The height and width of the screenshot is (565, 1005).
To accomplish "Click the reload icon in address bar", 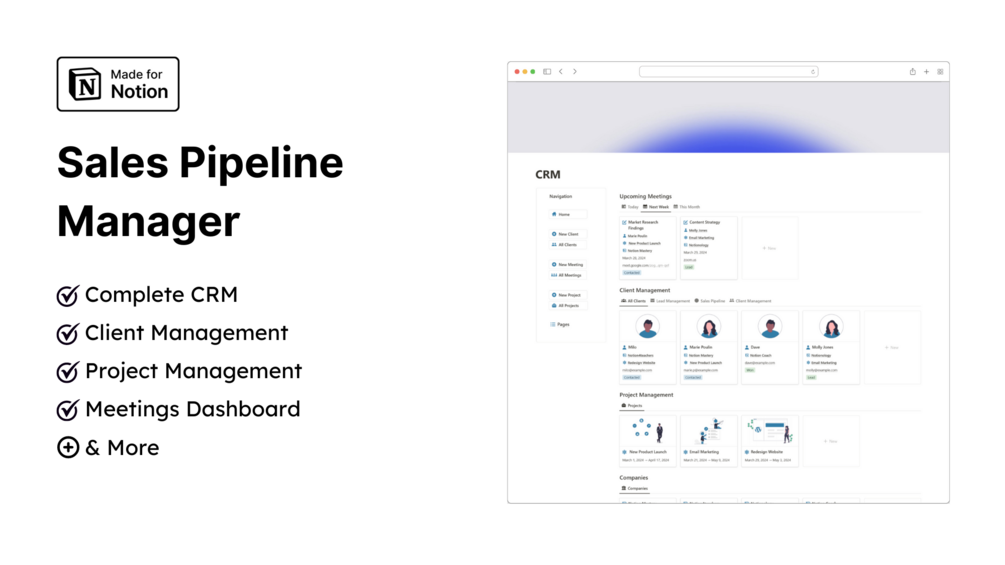I will pyautogui.click(x=813, y=72).
